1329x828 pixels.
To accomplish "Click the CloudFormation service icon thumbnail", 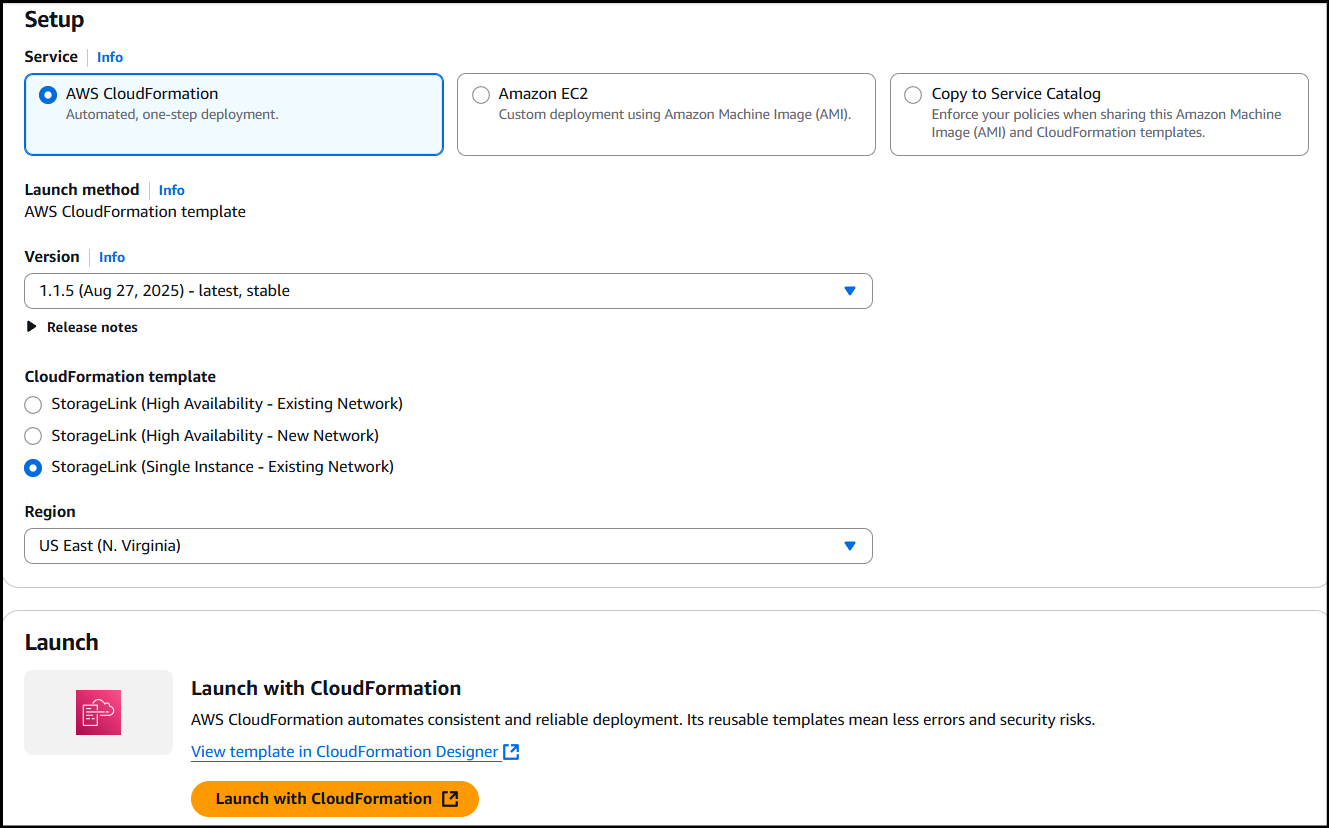I will coord(98,712).
